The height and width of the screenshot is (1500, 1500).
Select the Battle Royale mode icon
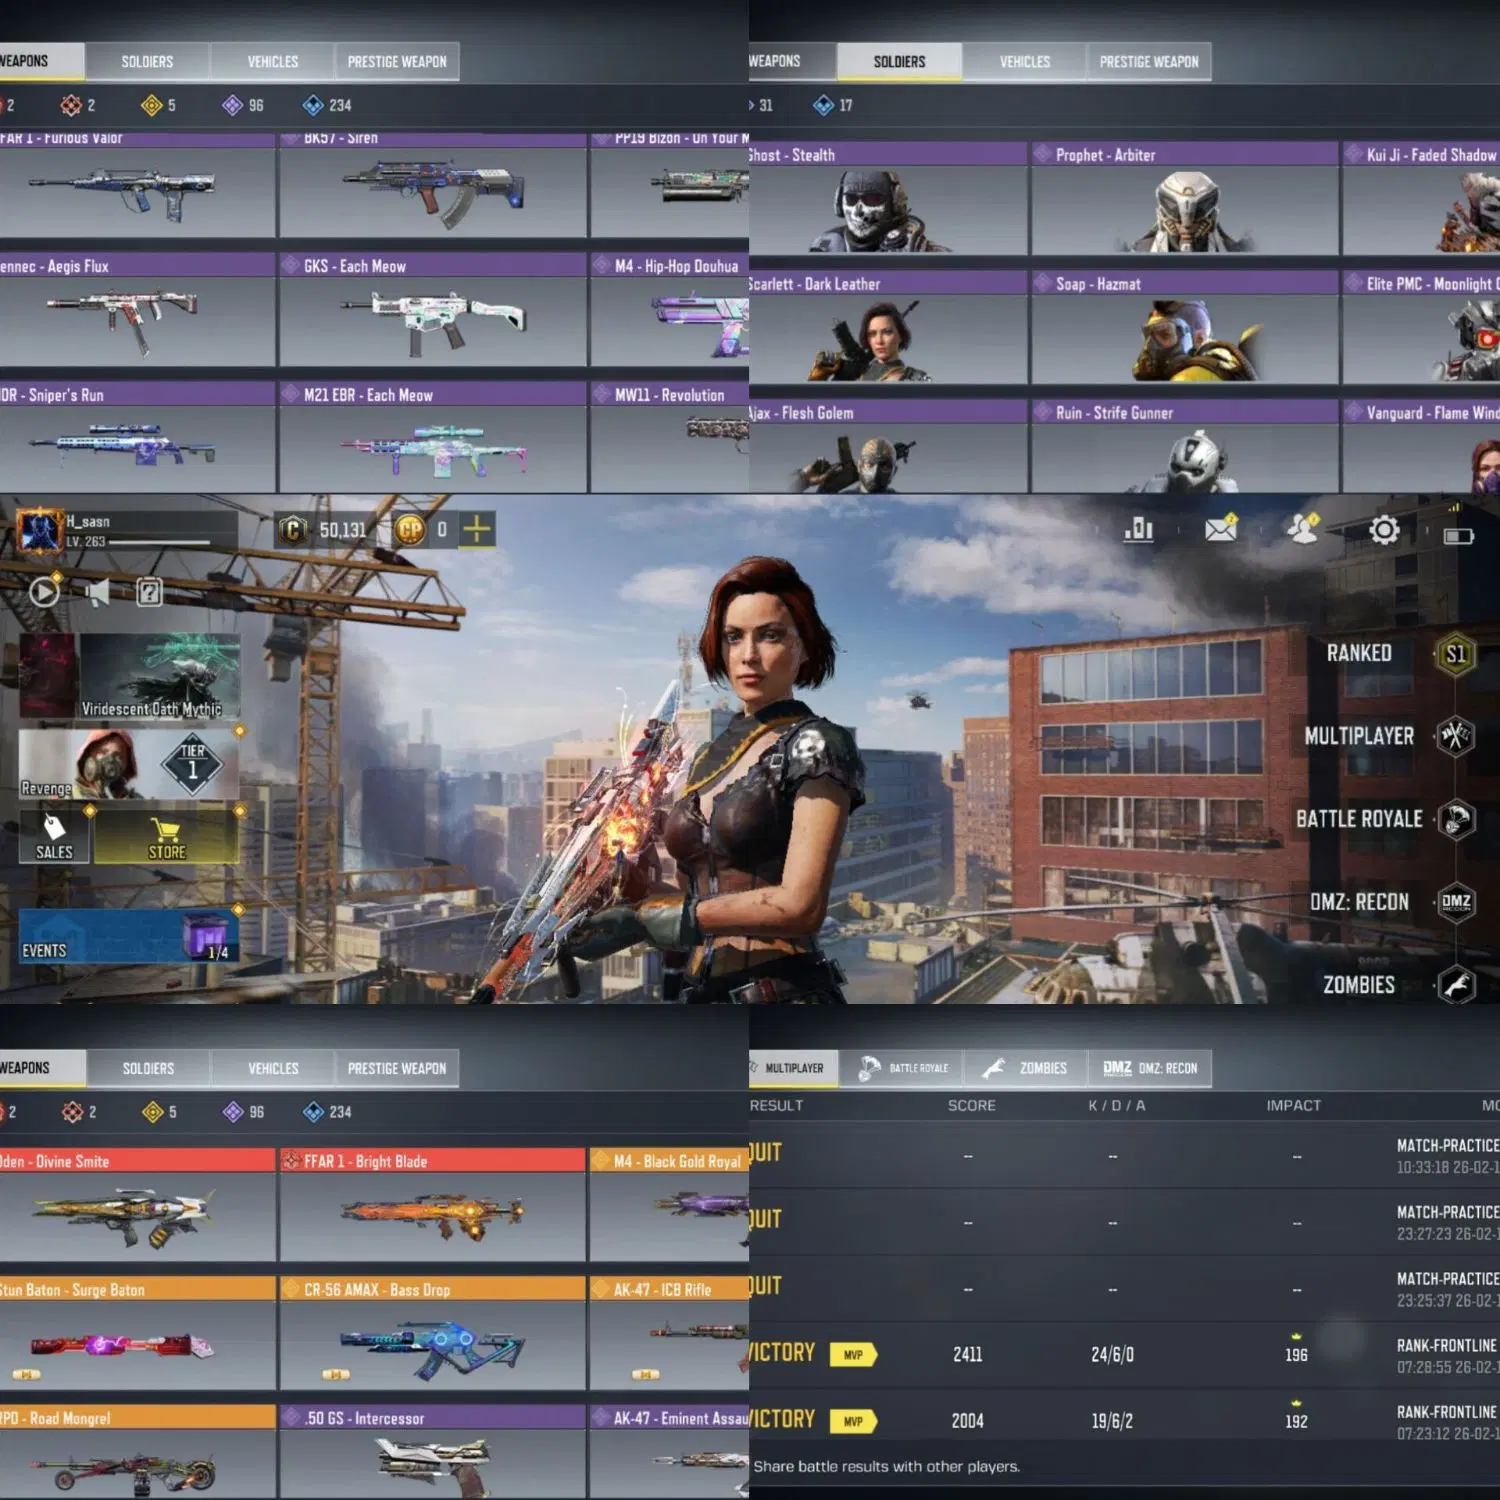click(x=1455, y=820)
